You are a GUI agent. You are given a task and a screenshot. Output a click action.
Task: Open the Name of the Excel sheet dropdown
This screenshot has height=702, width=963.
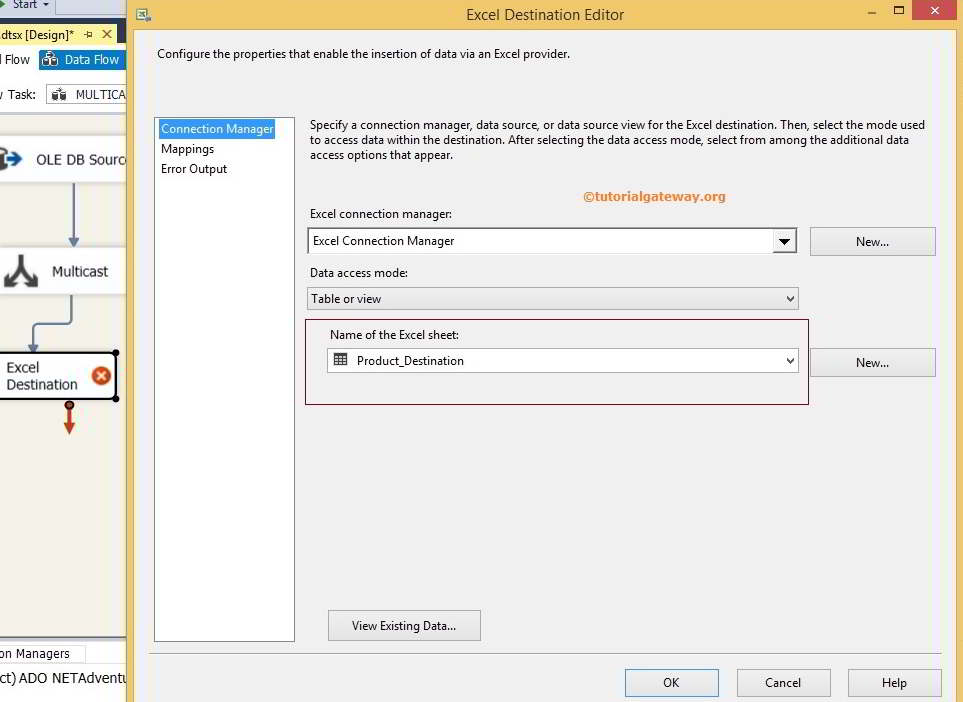(x=789, y=360)
